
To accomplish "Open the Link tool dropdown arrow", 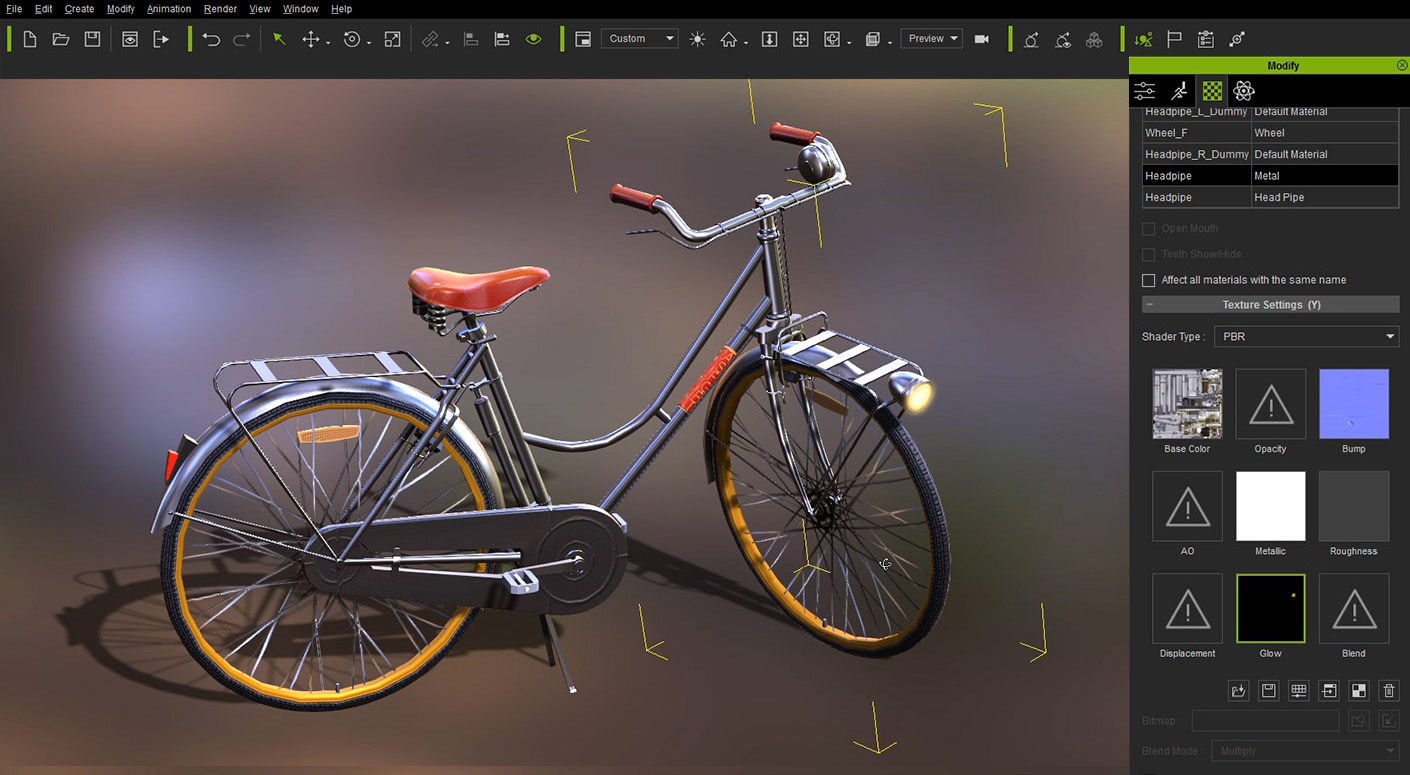I will tap(447, 43).
